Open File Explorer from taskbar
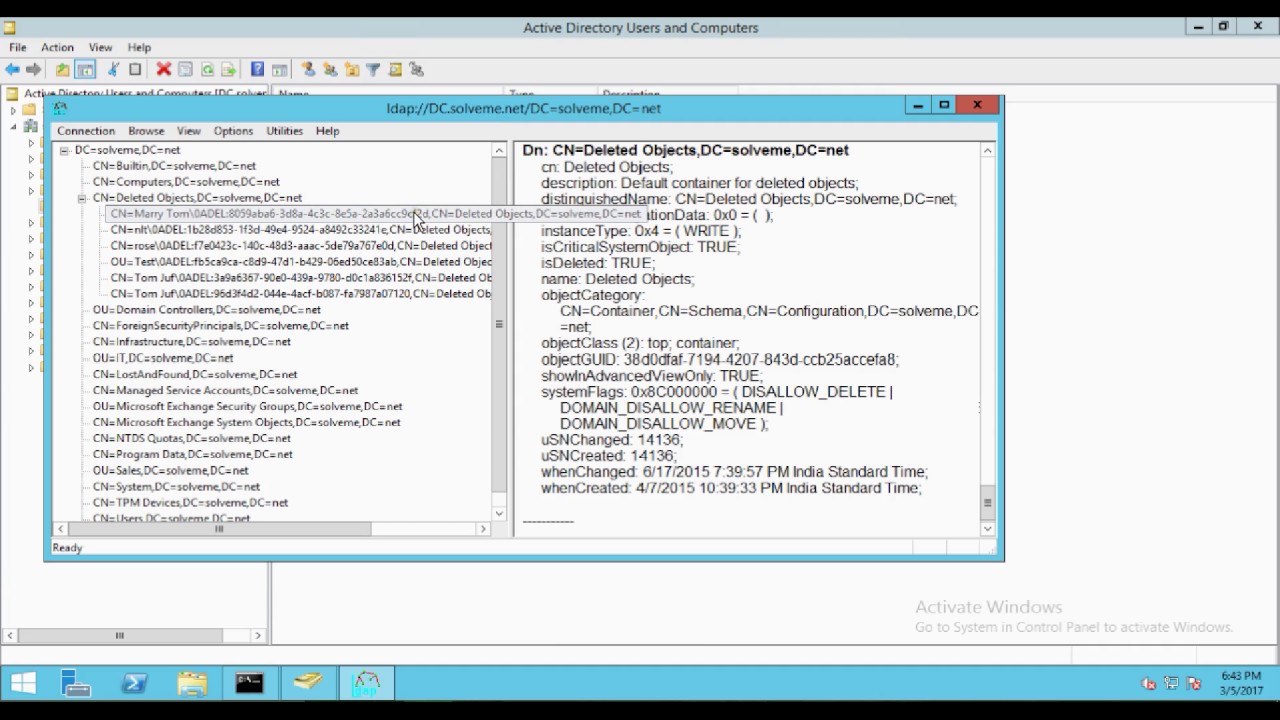Screen dimensions: 1280x720 pos(192,684)
